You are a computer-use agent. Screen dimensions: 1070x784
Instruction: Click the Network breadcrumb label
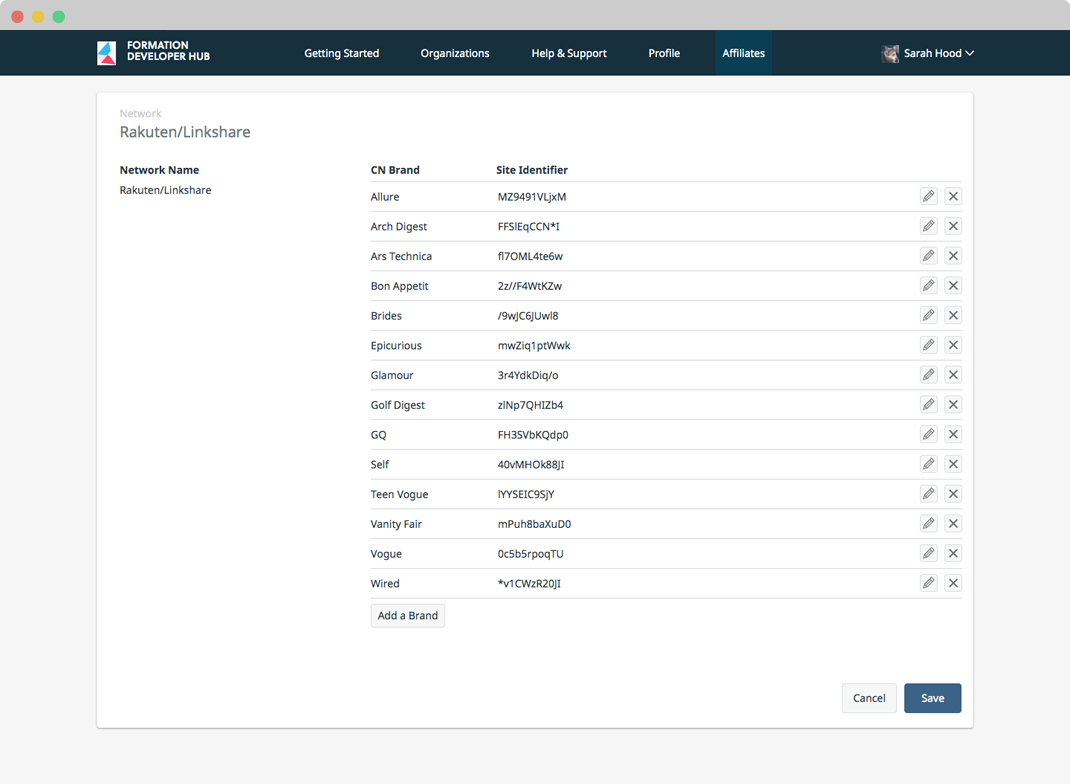(x=141, y=113)
